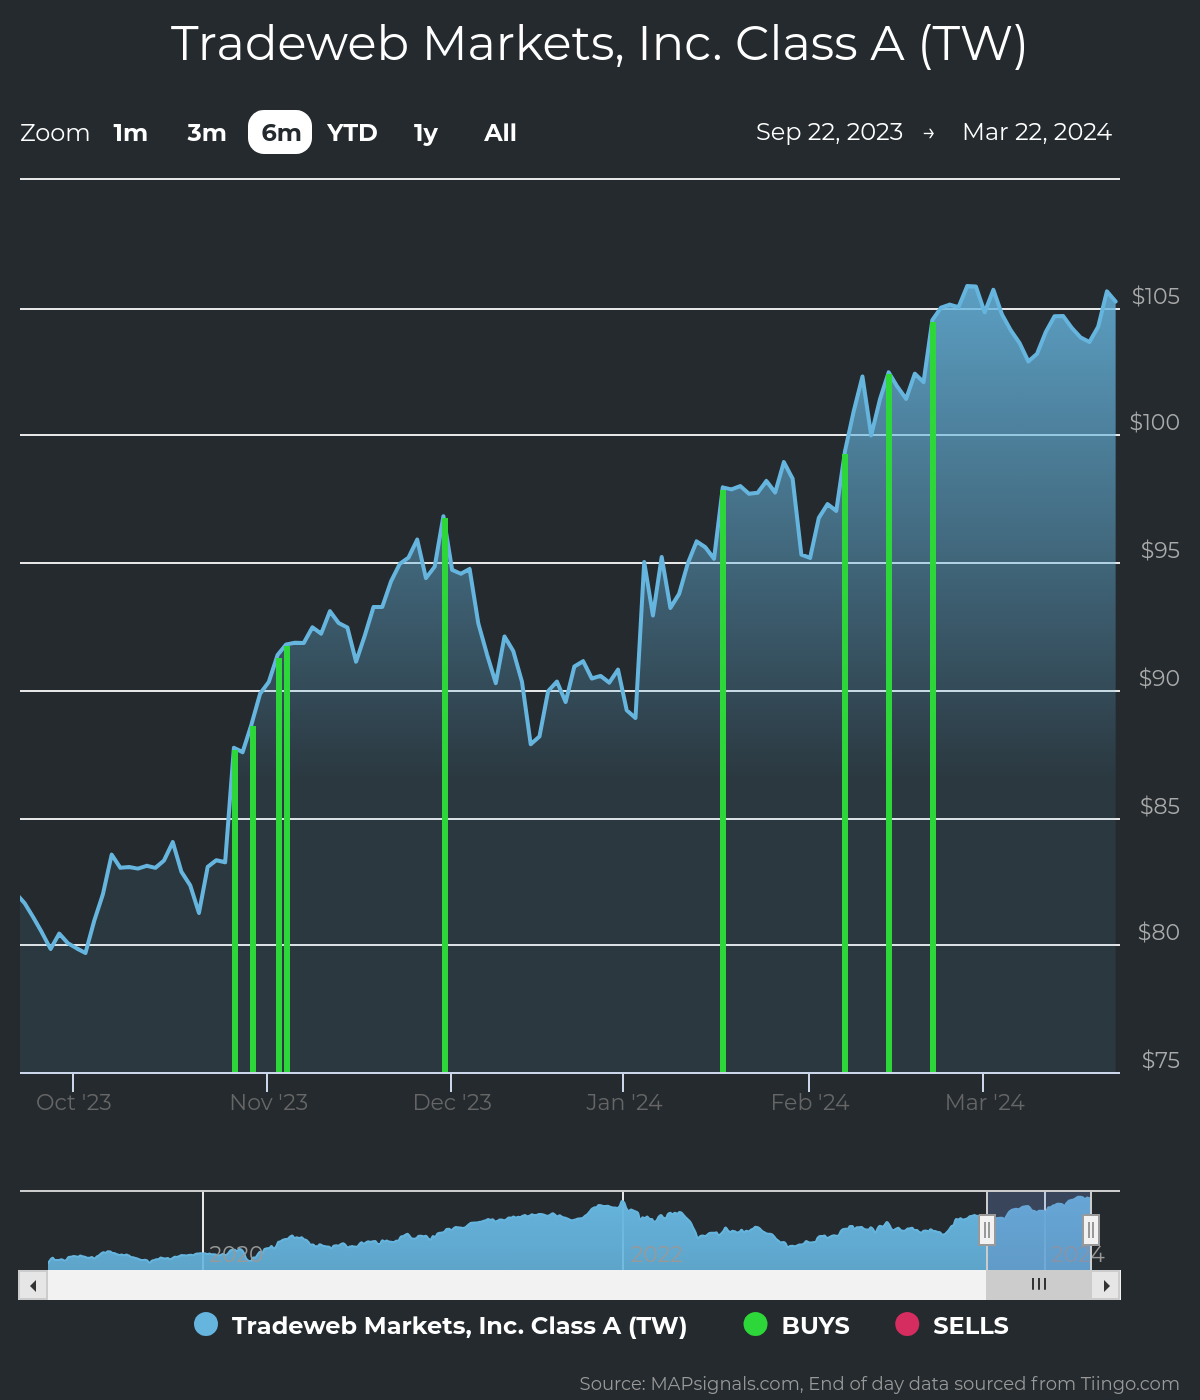Image resolution: width=1200 pixels, height=1400 pixels.
Task: Switch to the active 6m zoom tab
Action: coord(280,132)
